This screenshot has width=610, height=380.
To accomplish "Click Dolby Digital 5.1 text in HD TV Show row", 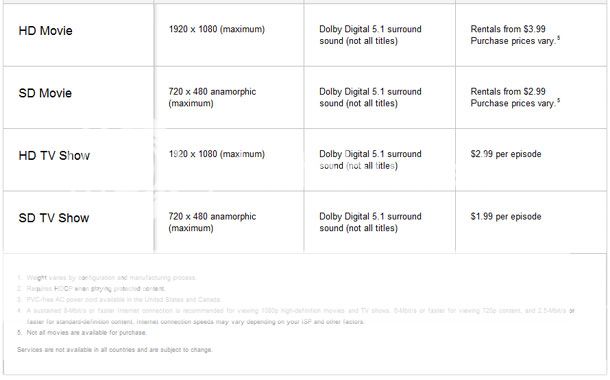I will click(x=370, y=160).
